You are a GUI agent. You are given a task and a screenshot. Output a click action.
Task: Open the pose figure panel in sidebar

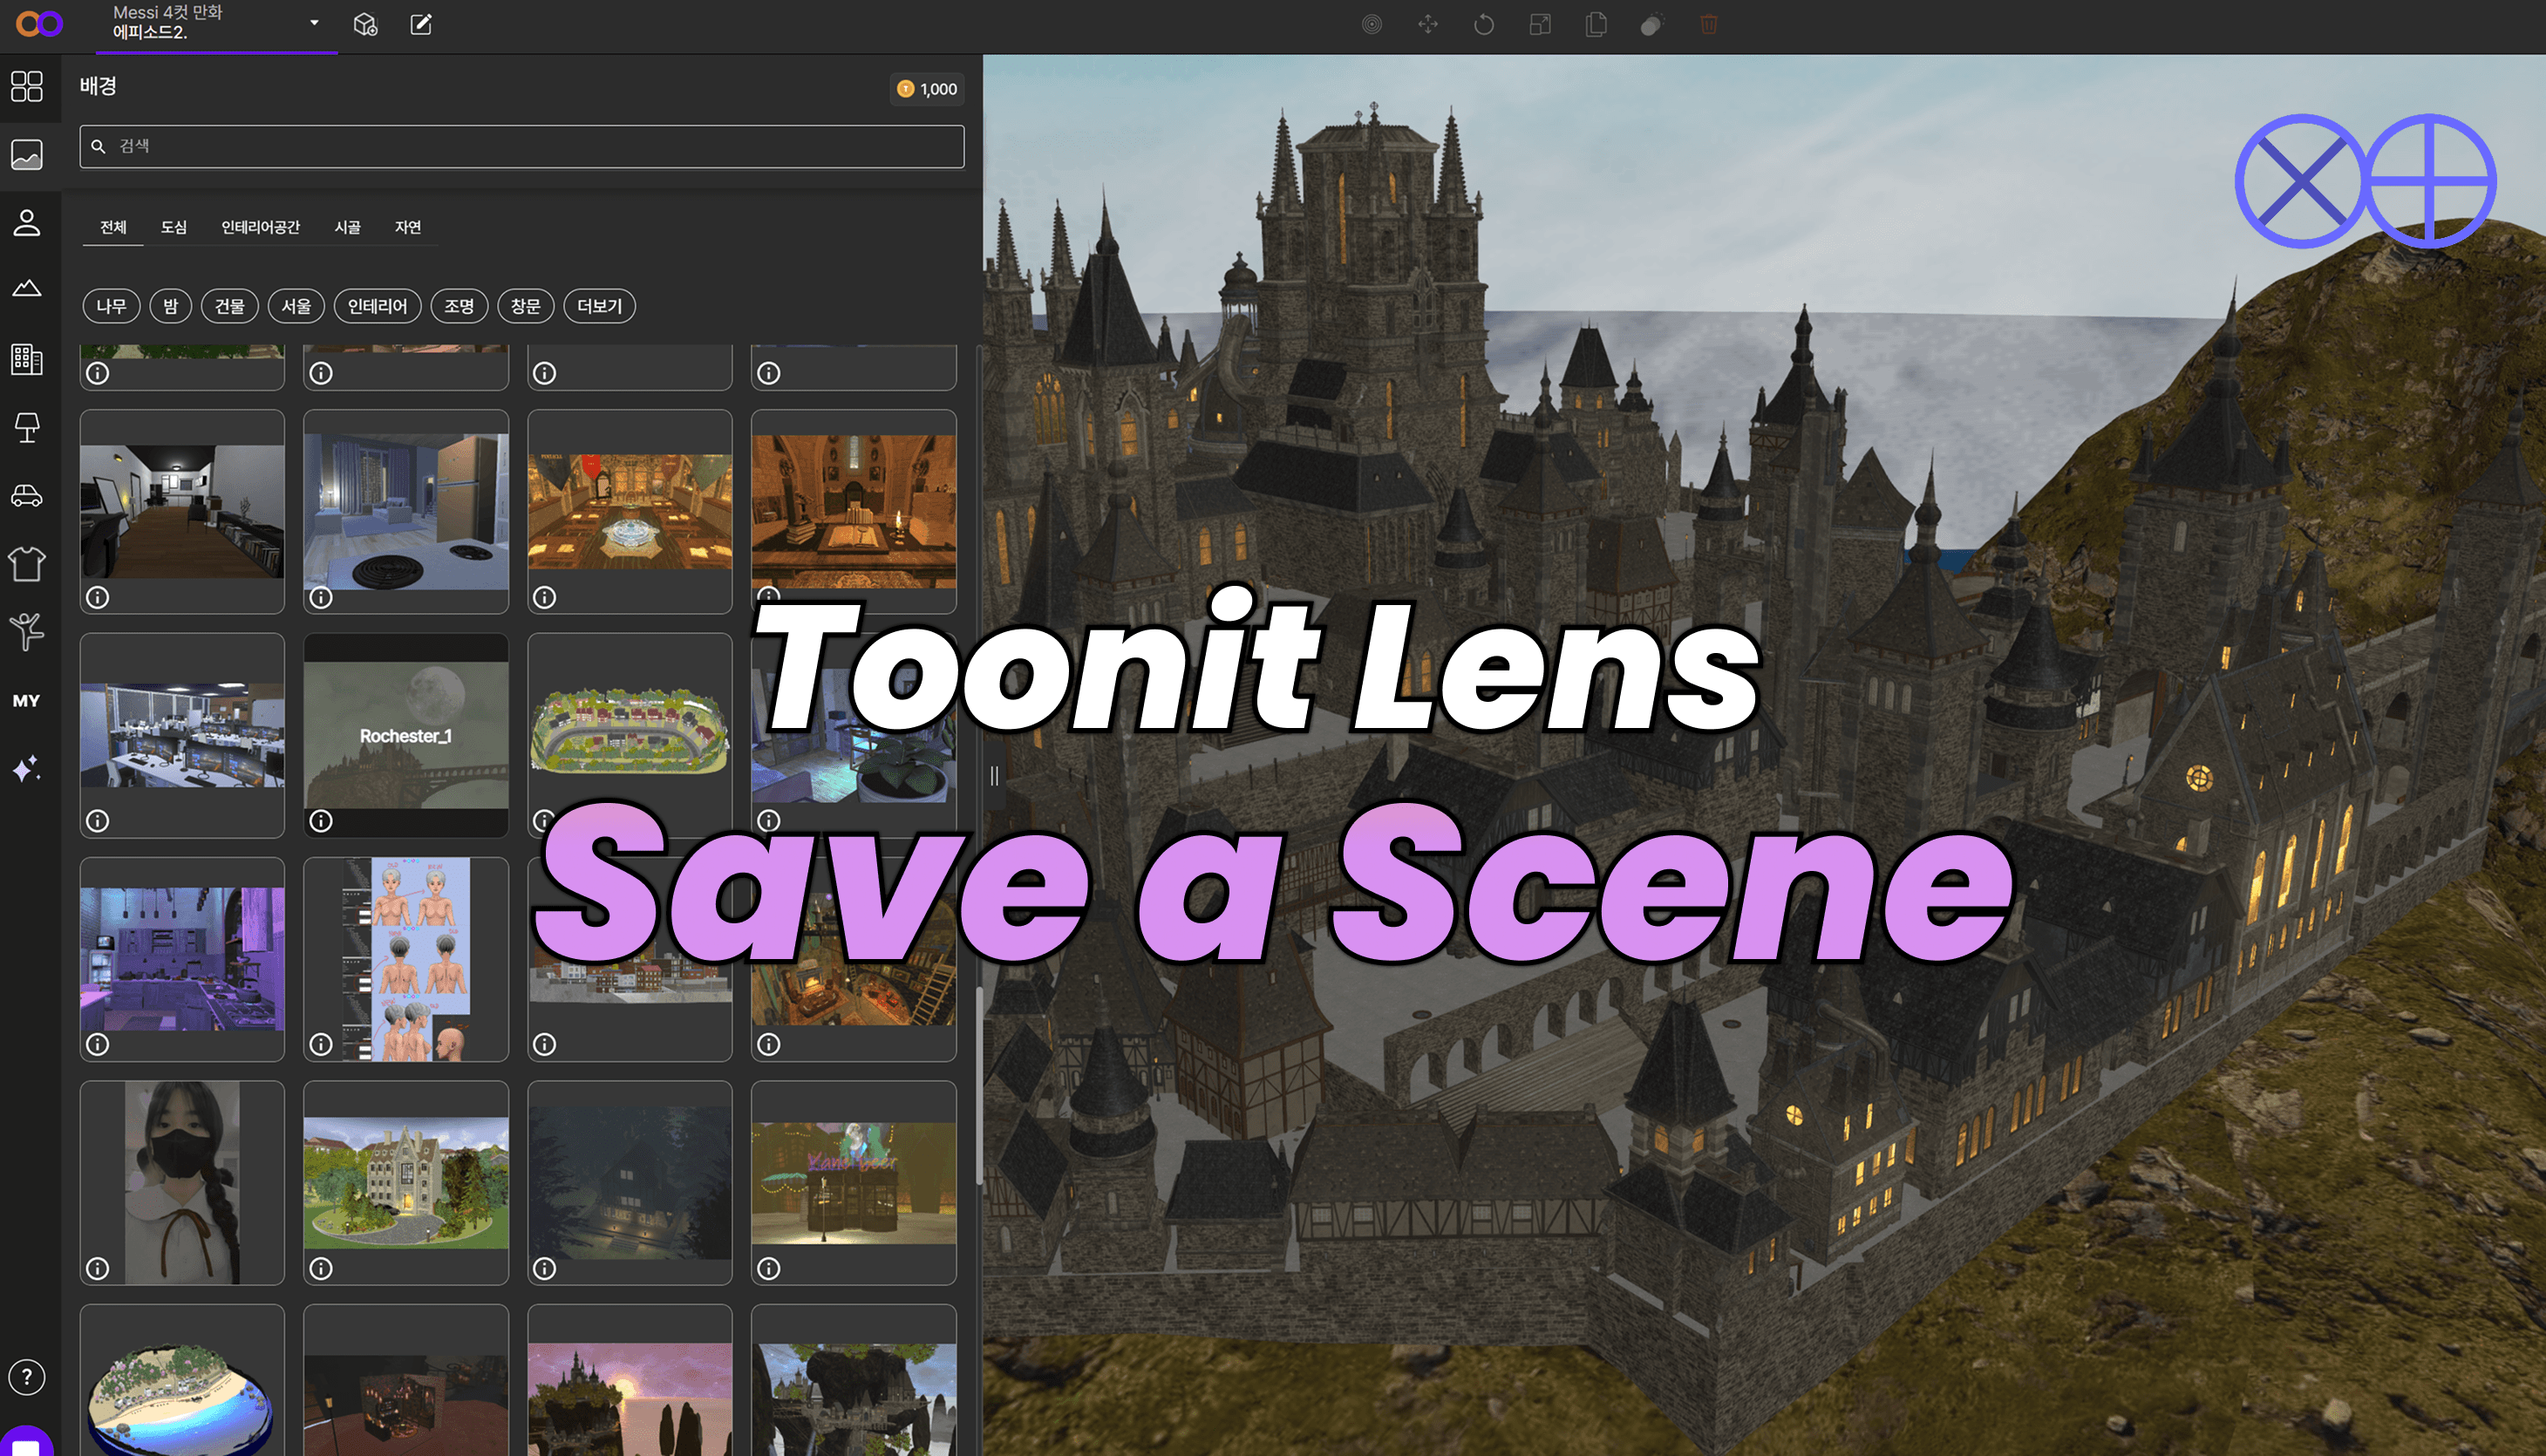(27, 632)
